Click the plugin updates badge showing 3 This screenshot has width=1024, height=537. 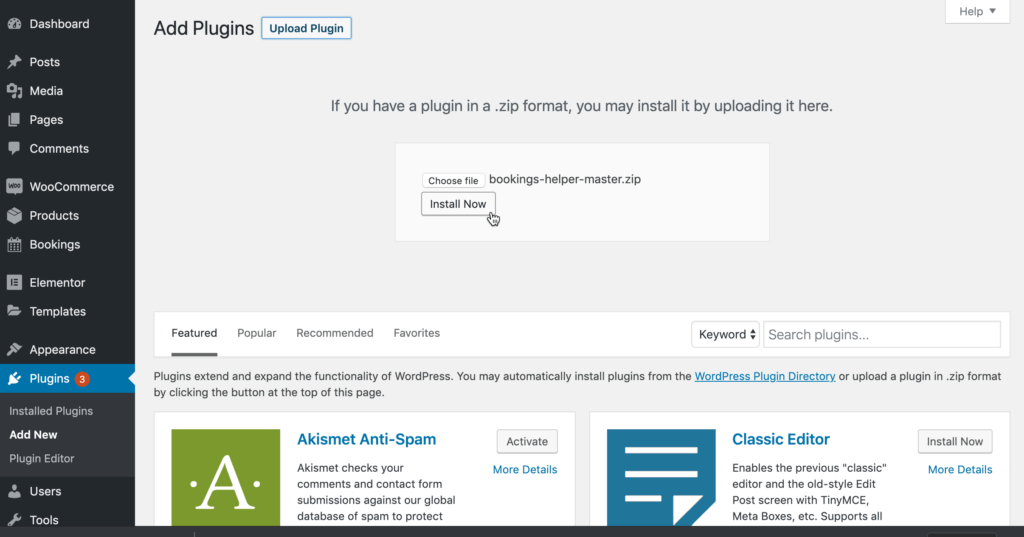pos(82,379)
